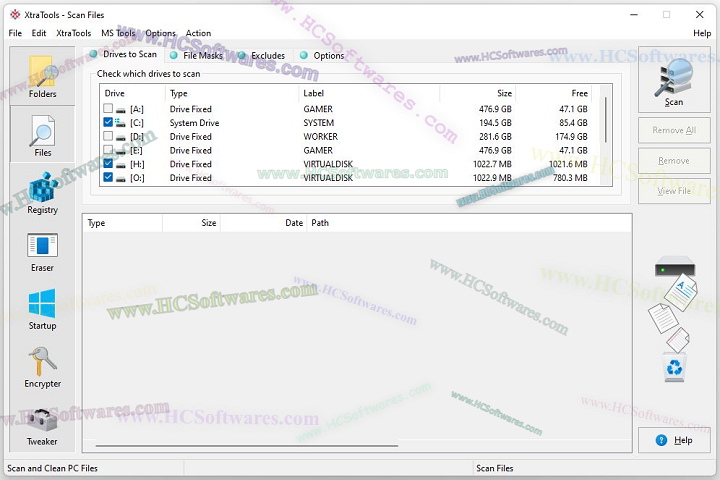The height and width of the screenshot is (480, 720).
Task: Open the Encrypter tool
Action: (x=42, y=367)
